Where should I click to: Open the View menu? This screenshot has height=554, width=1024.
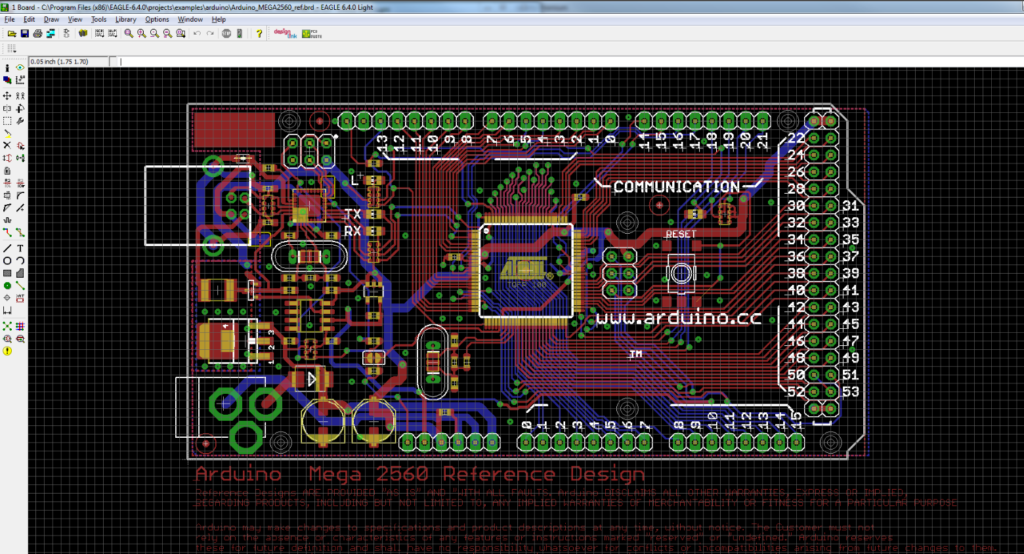75,20
